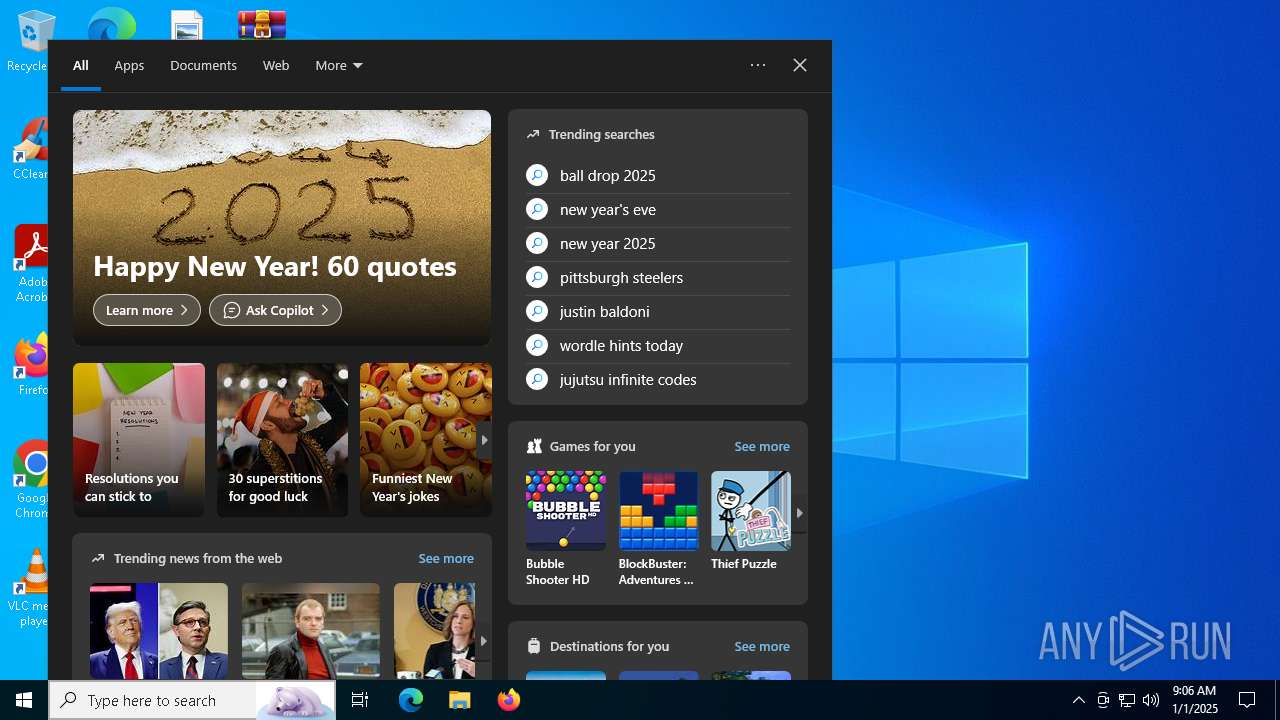Open 30 superstitions for good luck card
Screen dimensions: 1280x720
pos(282,440)
